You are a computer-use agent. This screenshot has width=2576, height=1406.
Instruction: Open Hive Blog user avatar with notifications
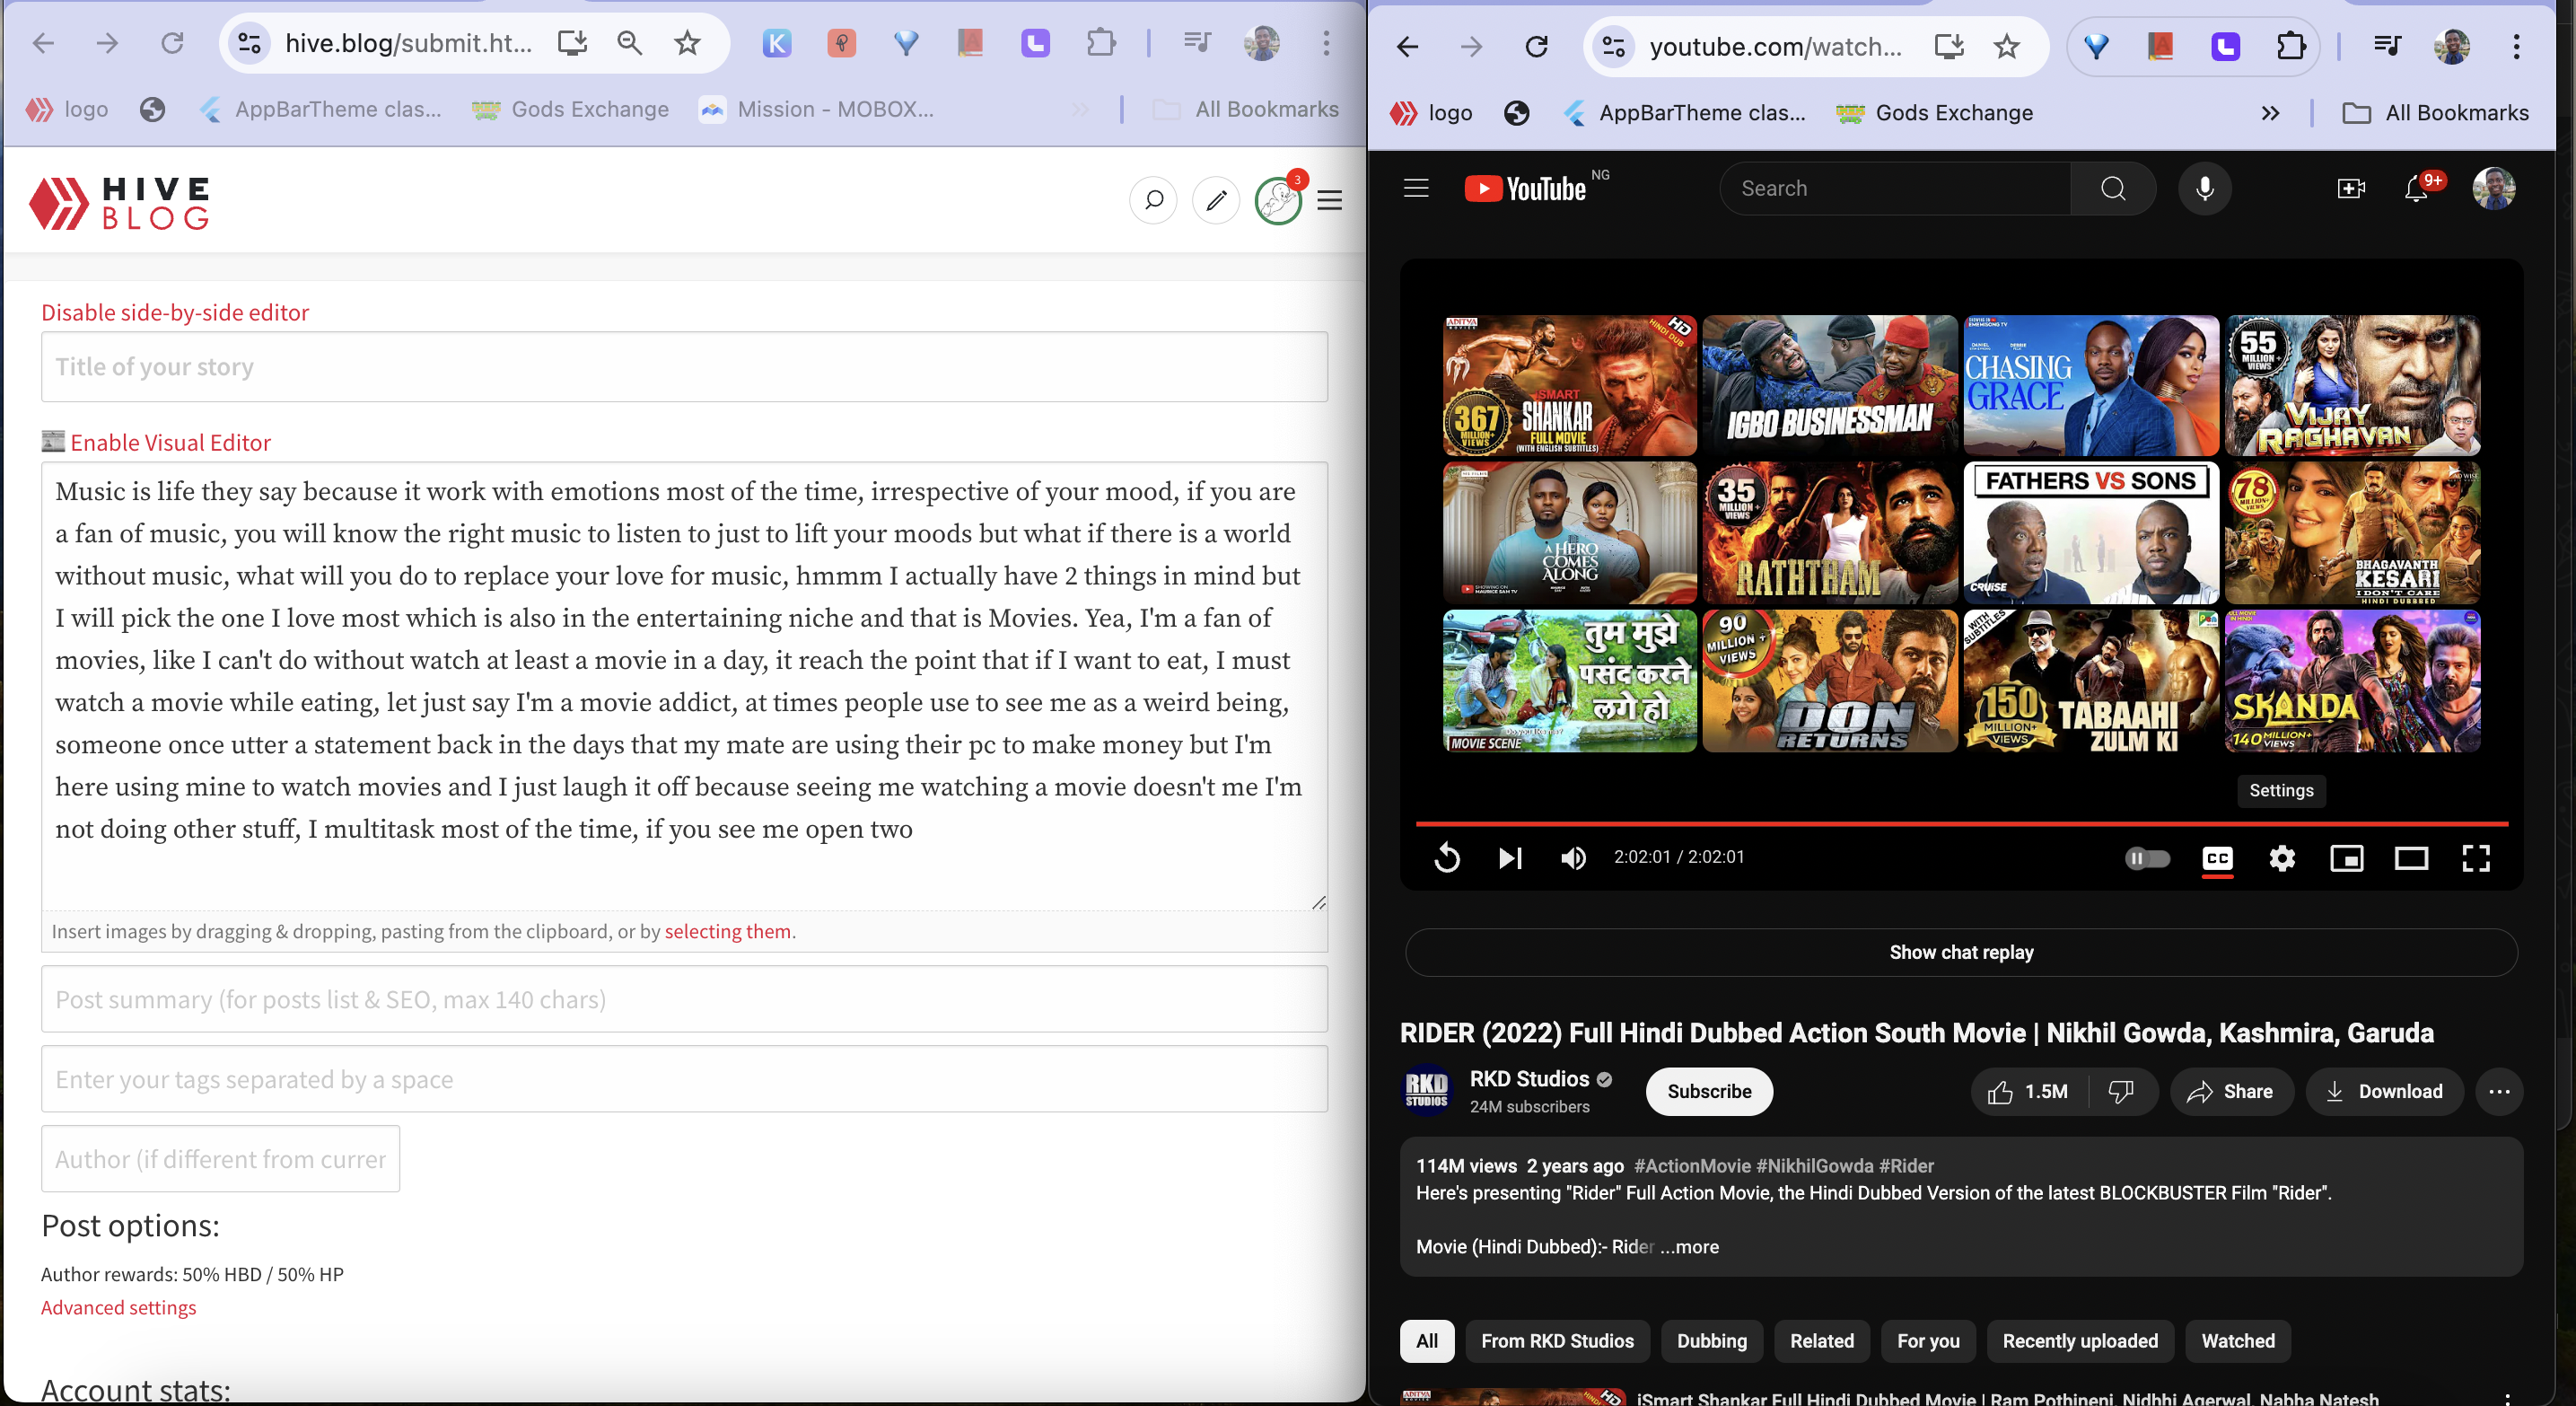pyautogui.click(x=1278, y=200)
